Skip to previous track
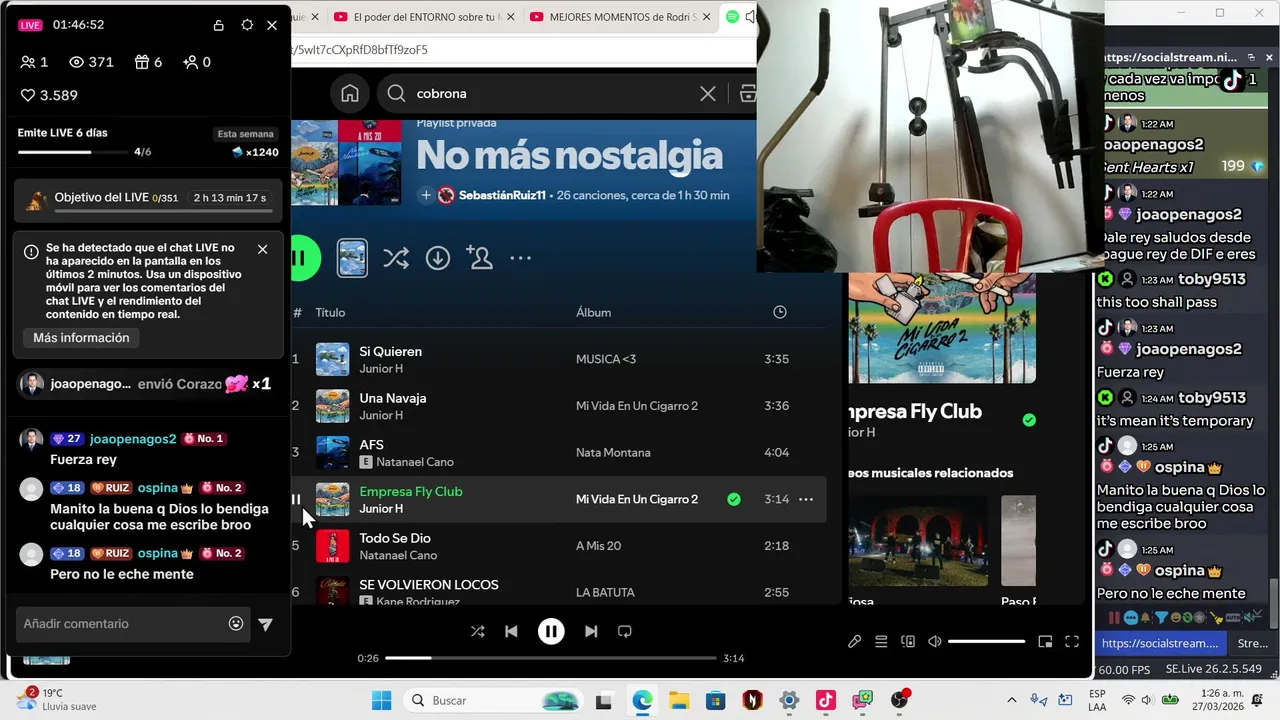Screen dimensions: 1280x720 pos(511,632)
